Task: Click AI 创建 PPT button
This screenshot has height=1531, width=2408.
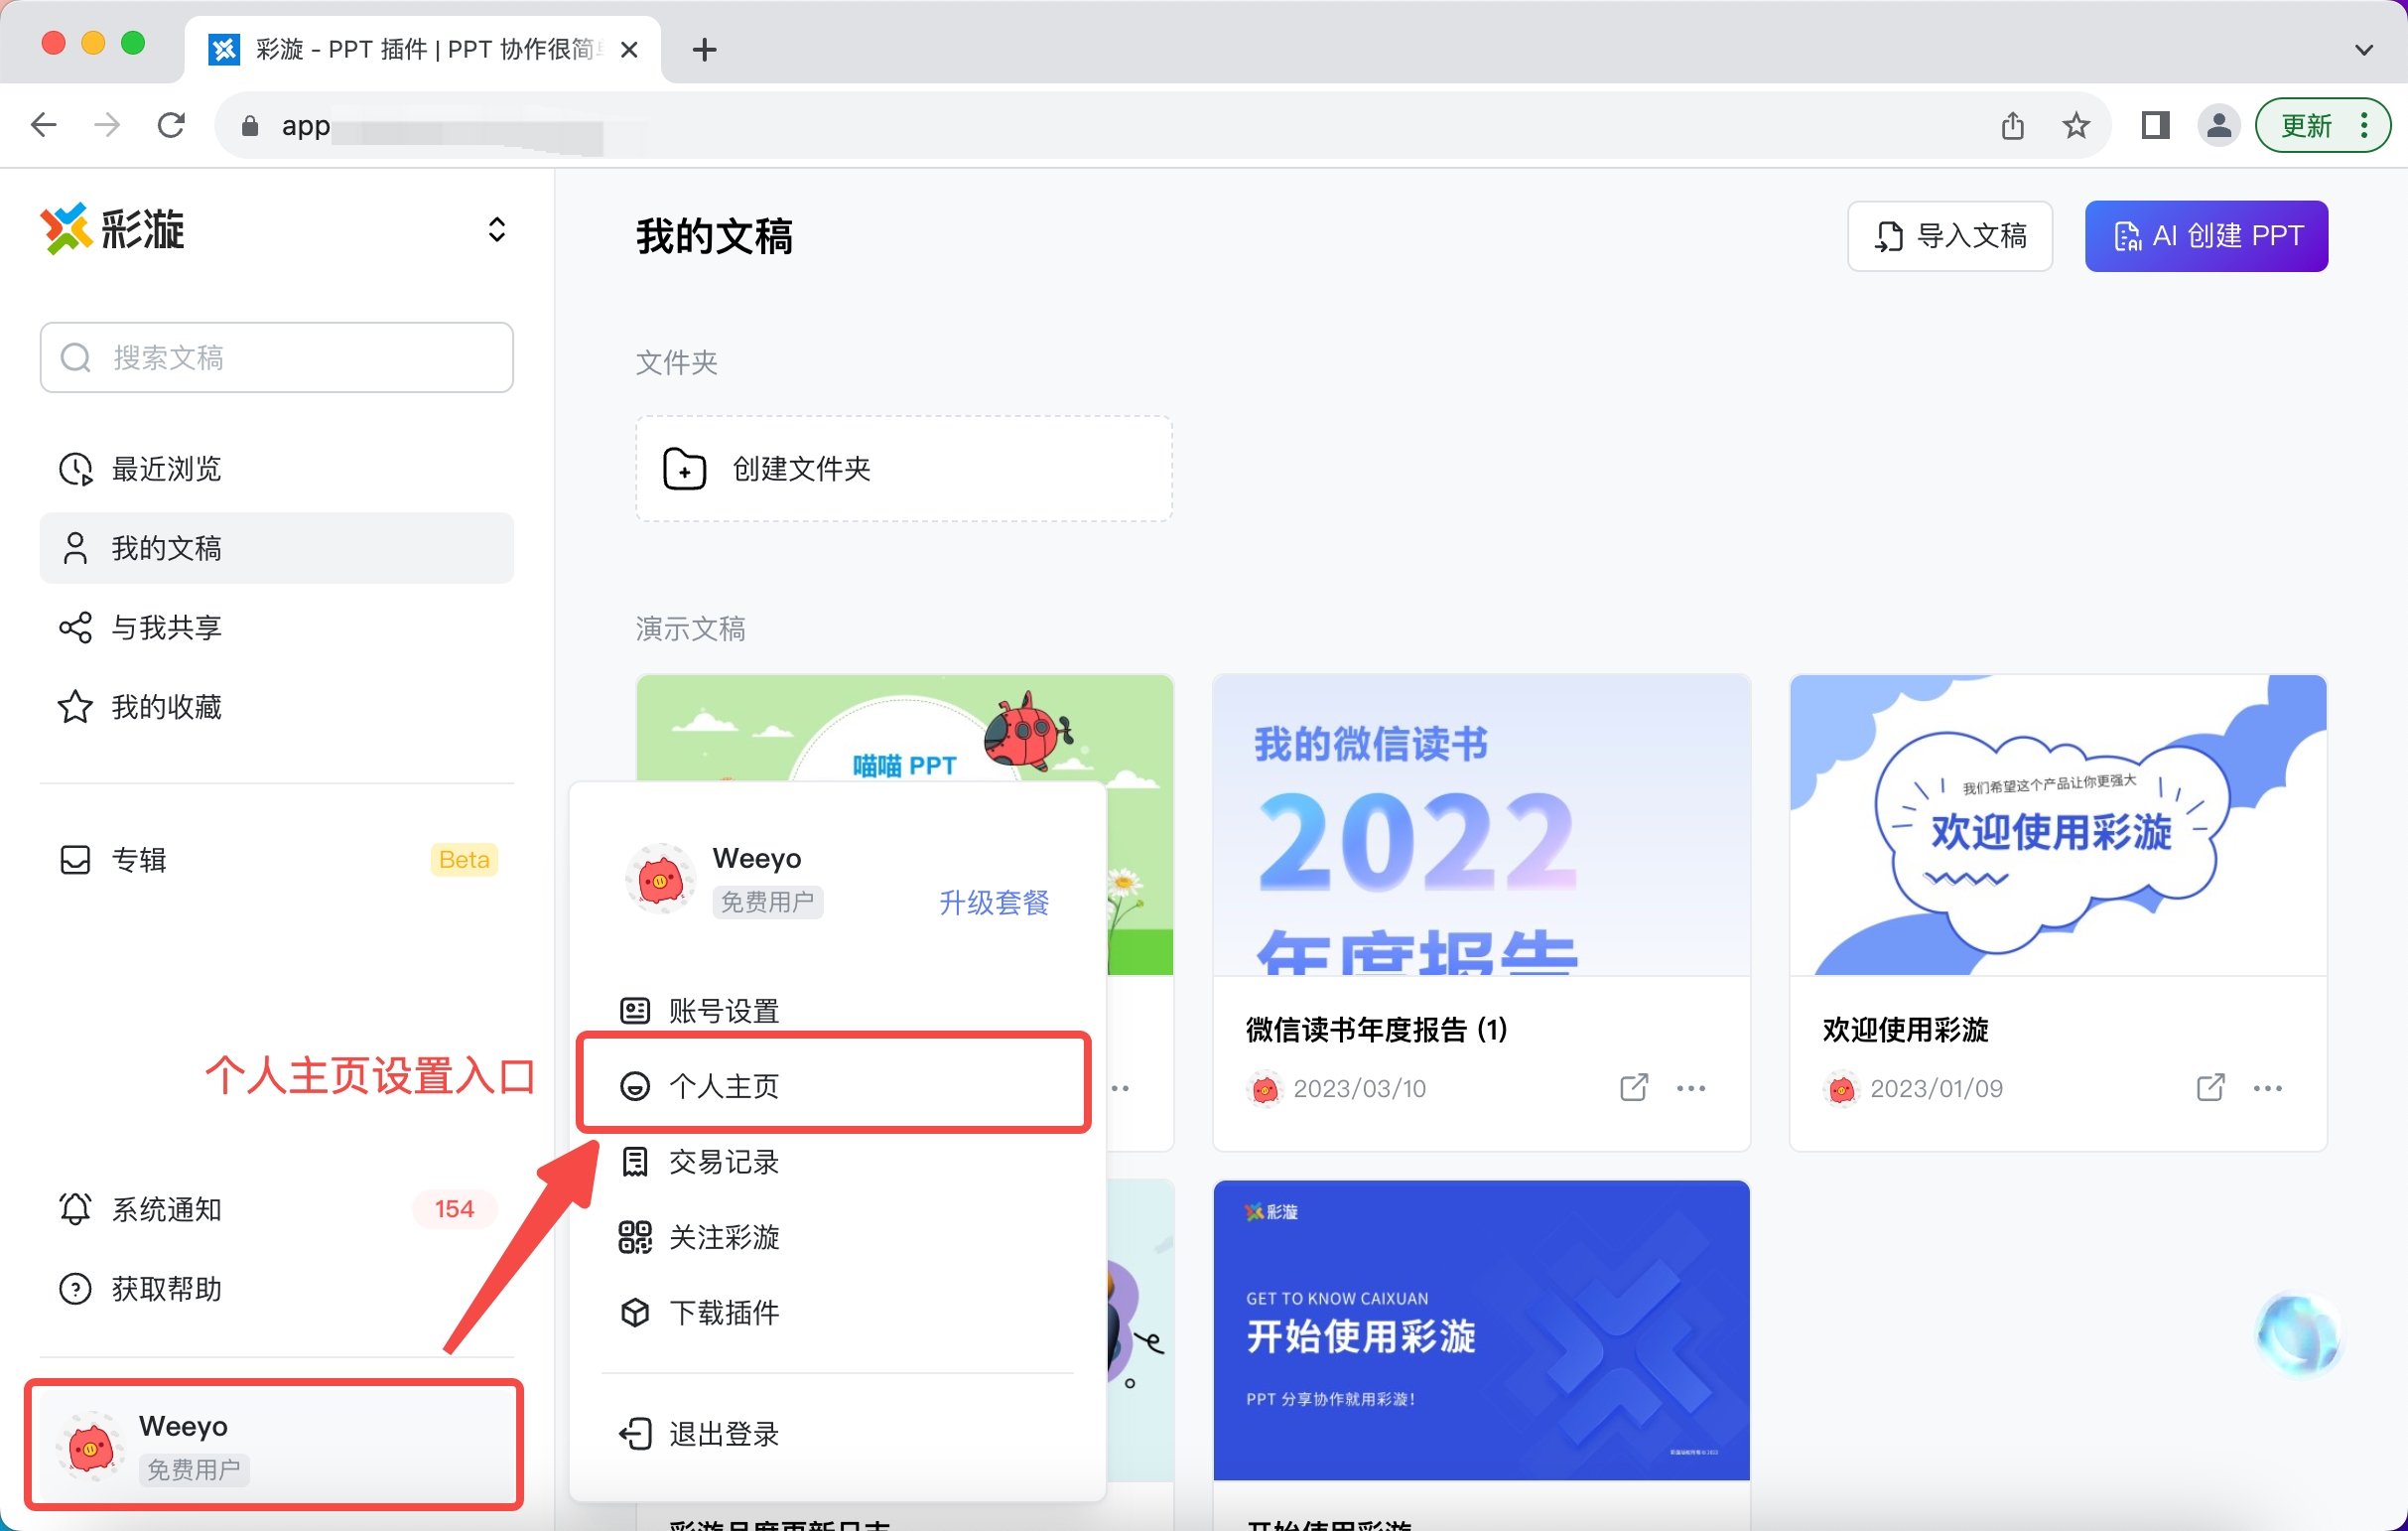Action: 2206,236
